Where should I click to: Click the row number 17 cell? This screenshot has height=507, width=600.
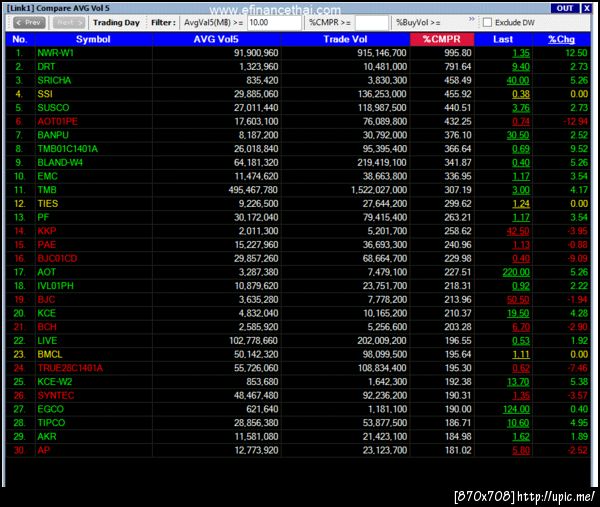pyautogui.click(x=19, y=272)
